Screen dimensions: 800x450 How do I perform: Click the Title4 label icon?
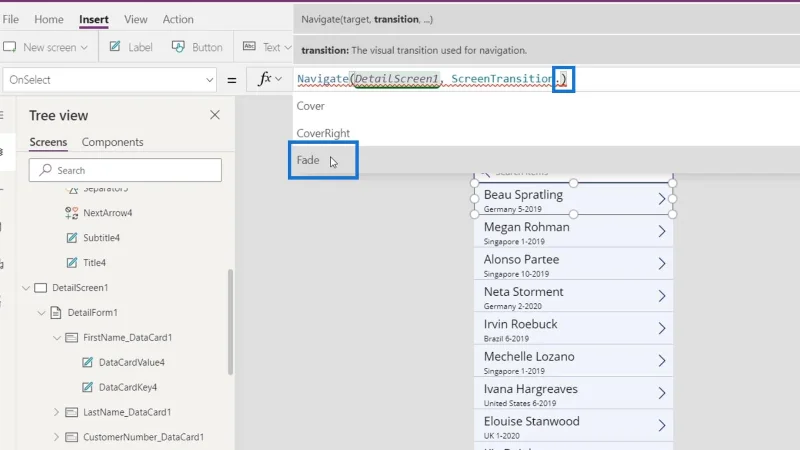72,263
